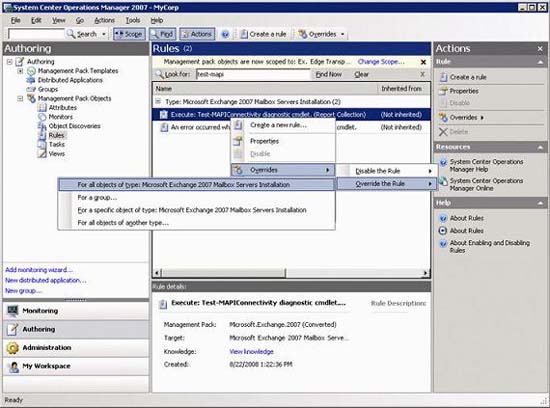The image size is (550, 408).
Task: Close the Look for search bar
Action: pos(423,74)
